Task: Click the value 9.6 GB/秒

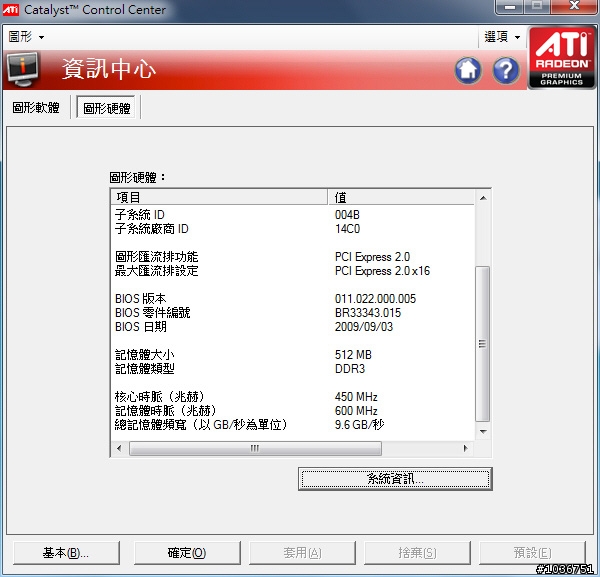Action: point(359,425)
